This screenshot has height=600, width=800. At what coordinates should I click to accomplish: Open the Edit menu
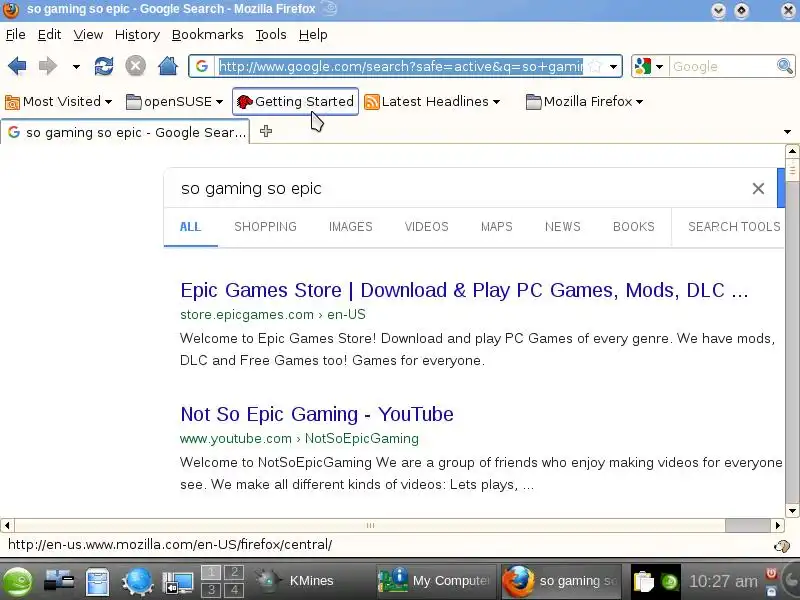tap(49, 35)
